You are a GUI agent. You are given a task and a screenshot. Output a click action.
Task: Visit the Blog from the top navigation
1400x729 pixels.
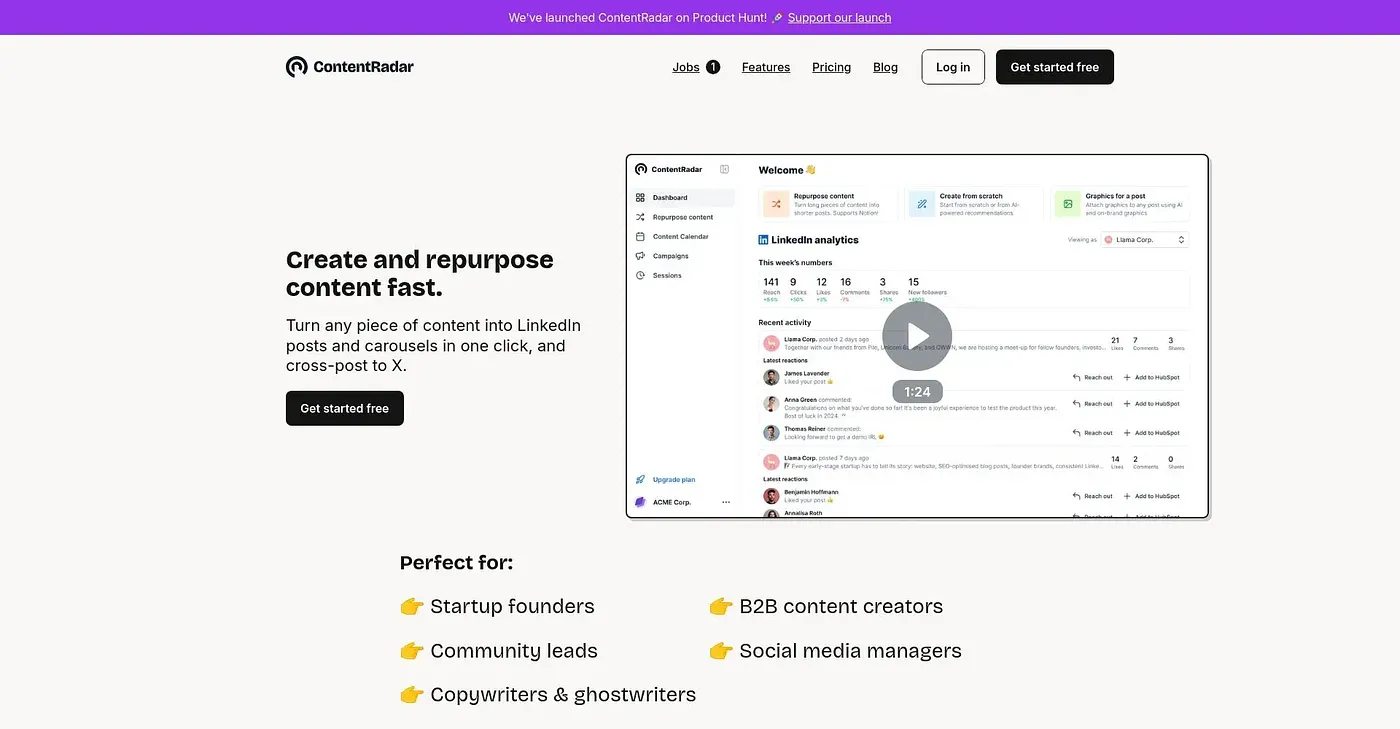click(x=885, y=67)
